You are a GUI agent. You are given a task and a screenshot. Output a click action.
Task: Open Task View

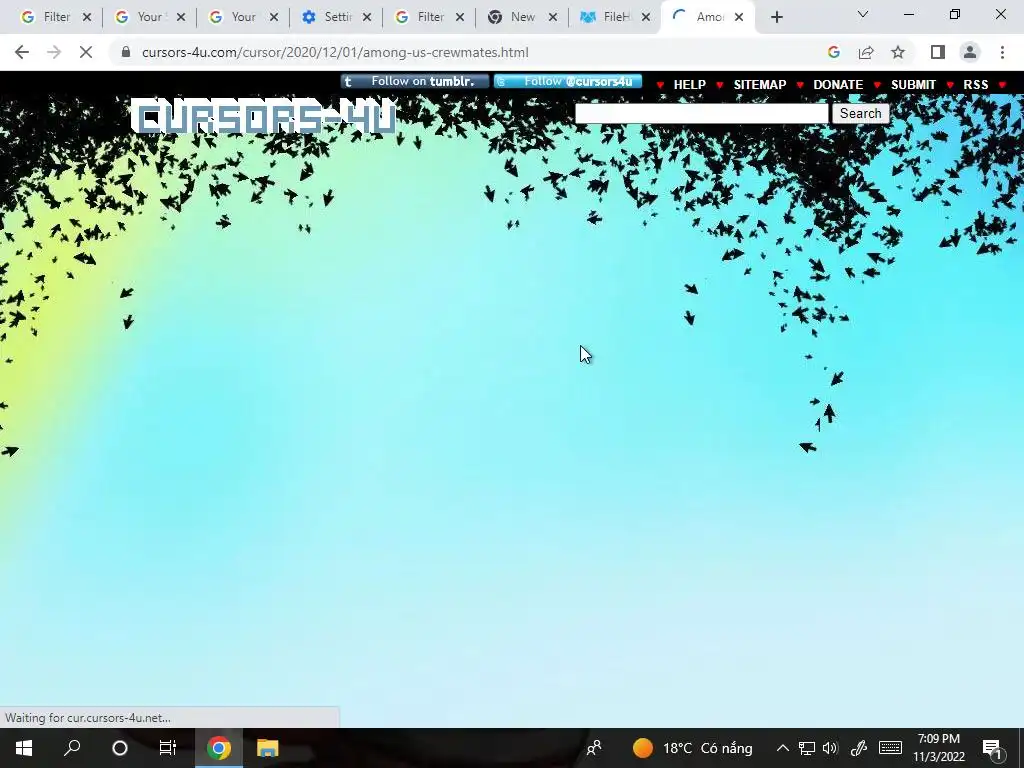coord(168,748)
